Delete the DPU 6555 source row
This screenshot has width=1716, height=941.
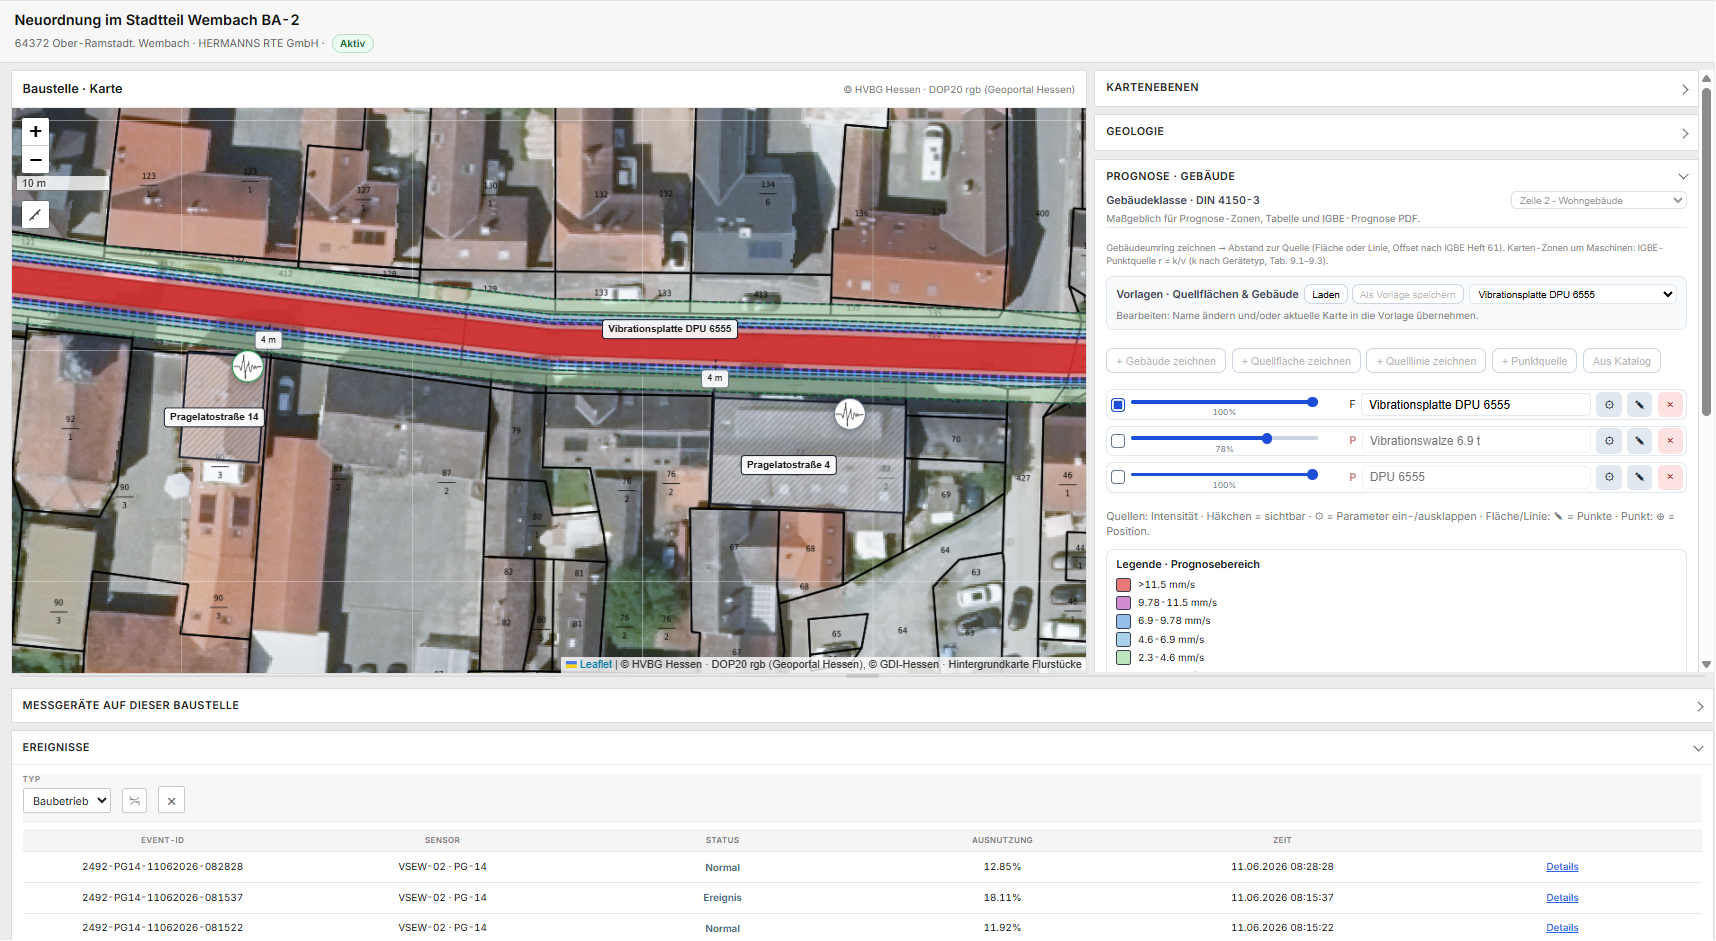point(1670,477)
